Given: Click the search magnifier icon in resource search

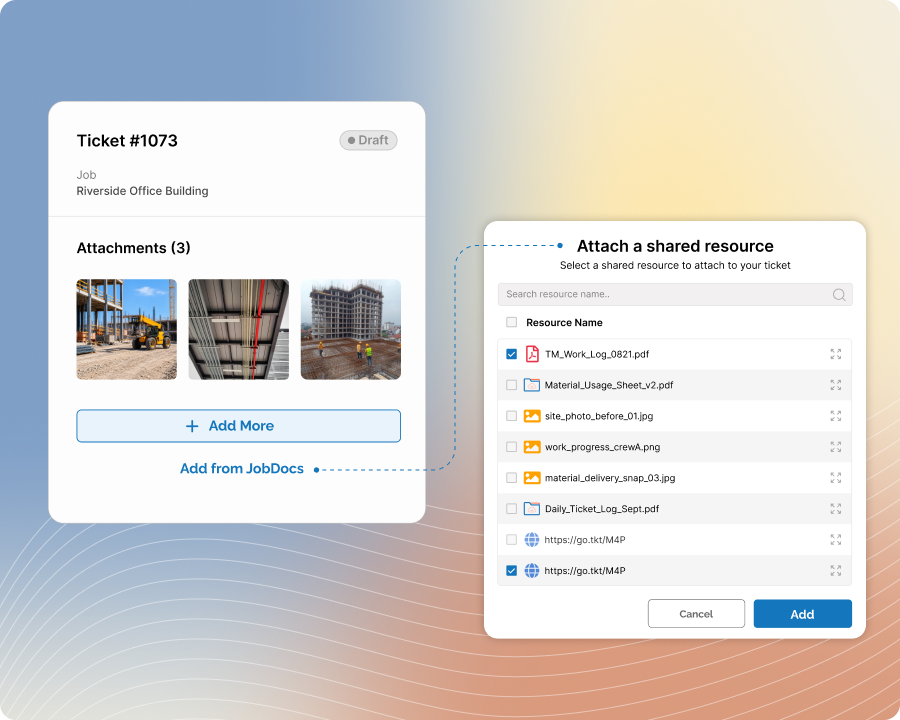Looking at the screenshot, I should pyautogui.click(x=839, y=295).
